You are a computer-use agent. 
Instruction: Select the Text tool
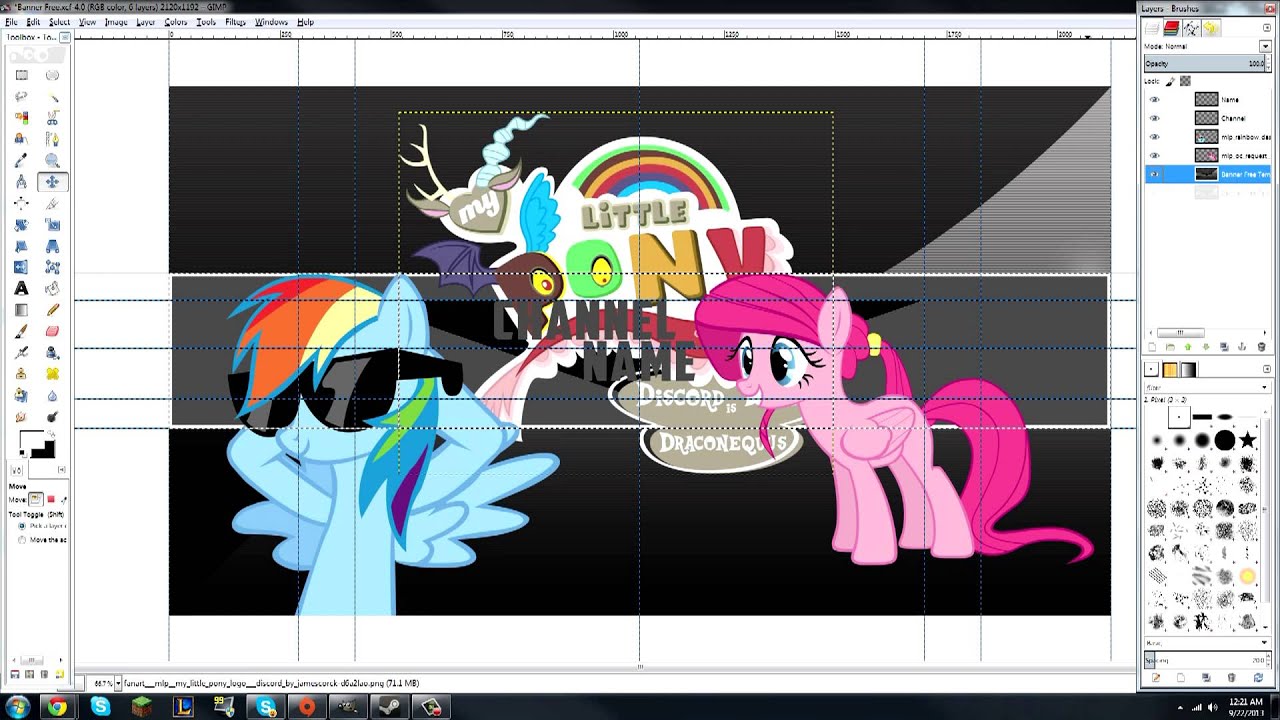click(21, 288)
